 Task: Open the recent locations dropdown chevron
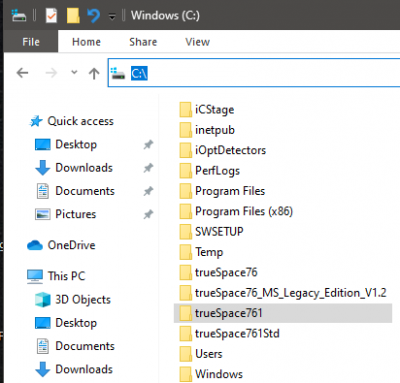click(x=74, y=72)
